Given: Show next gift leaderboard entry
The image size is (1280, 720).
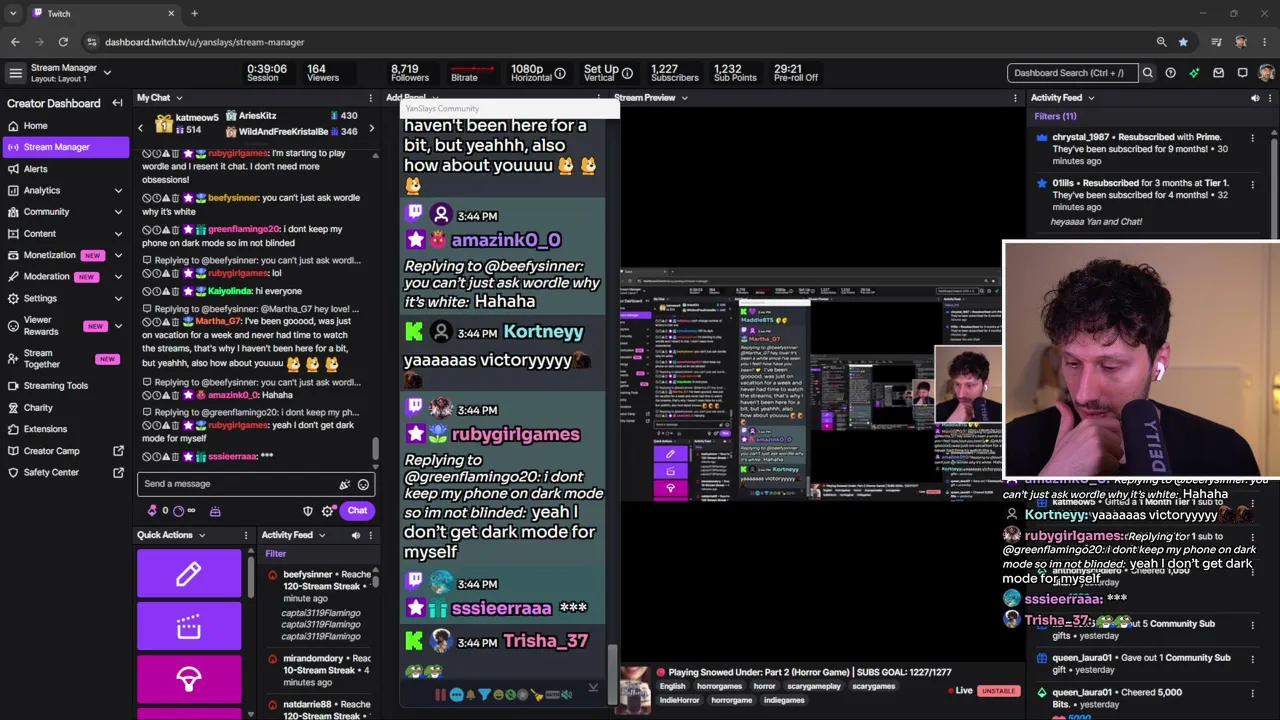Looking at the screenshot, I should 371,129.
